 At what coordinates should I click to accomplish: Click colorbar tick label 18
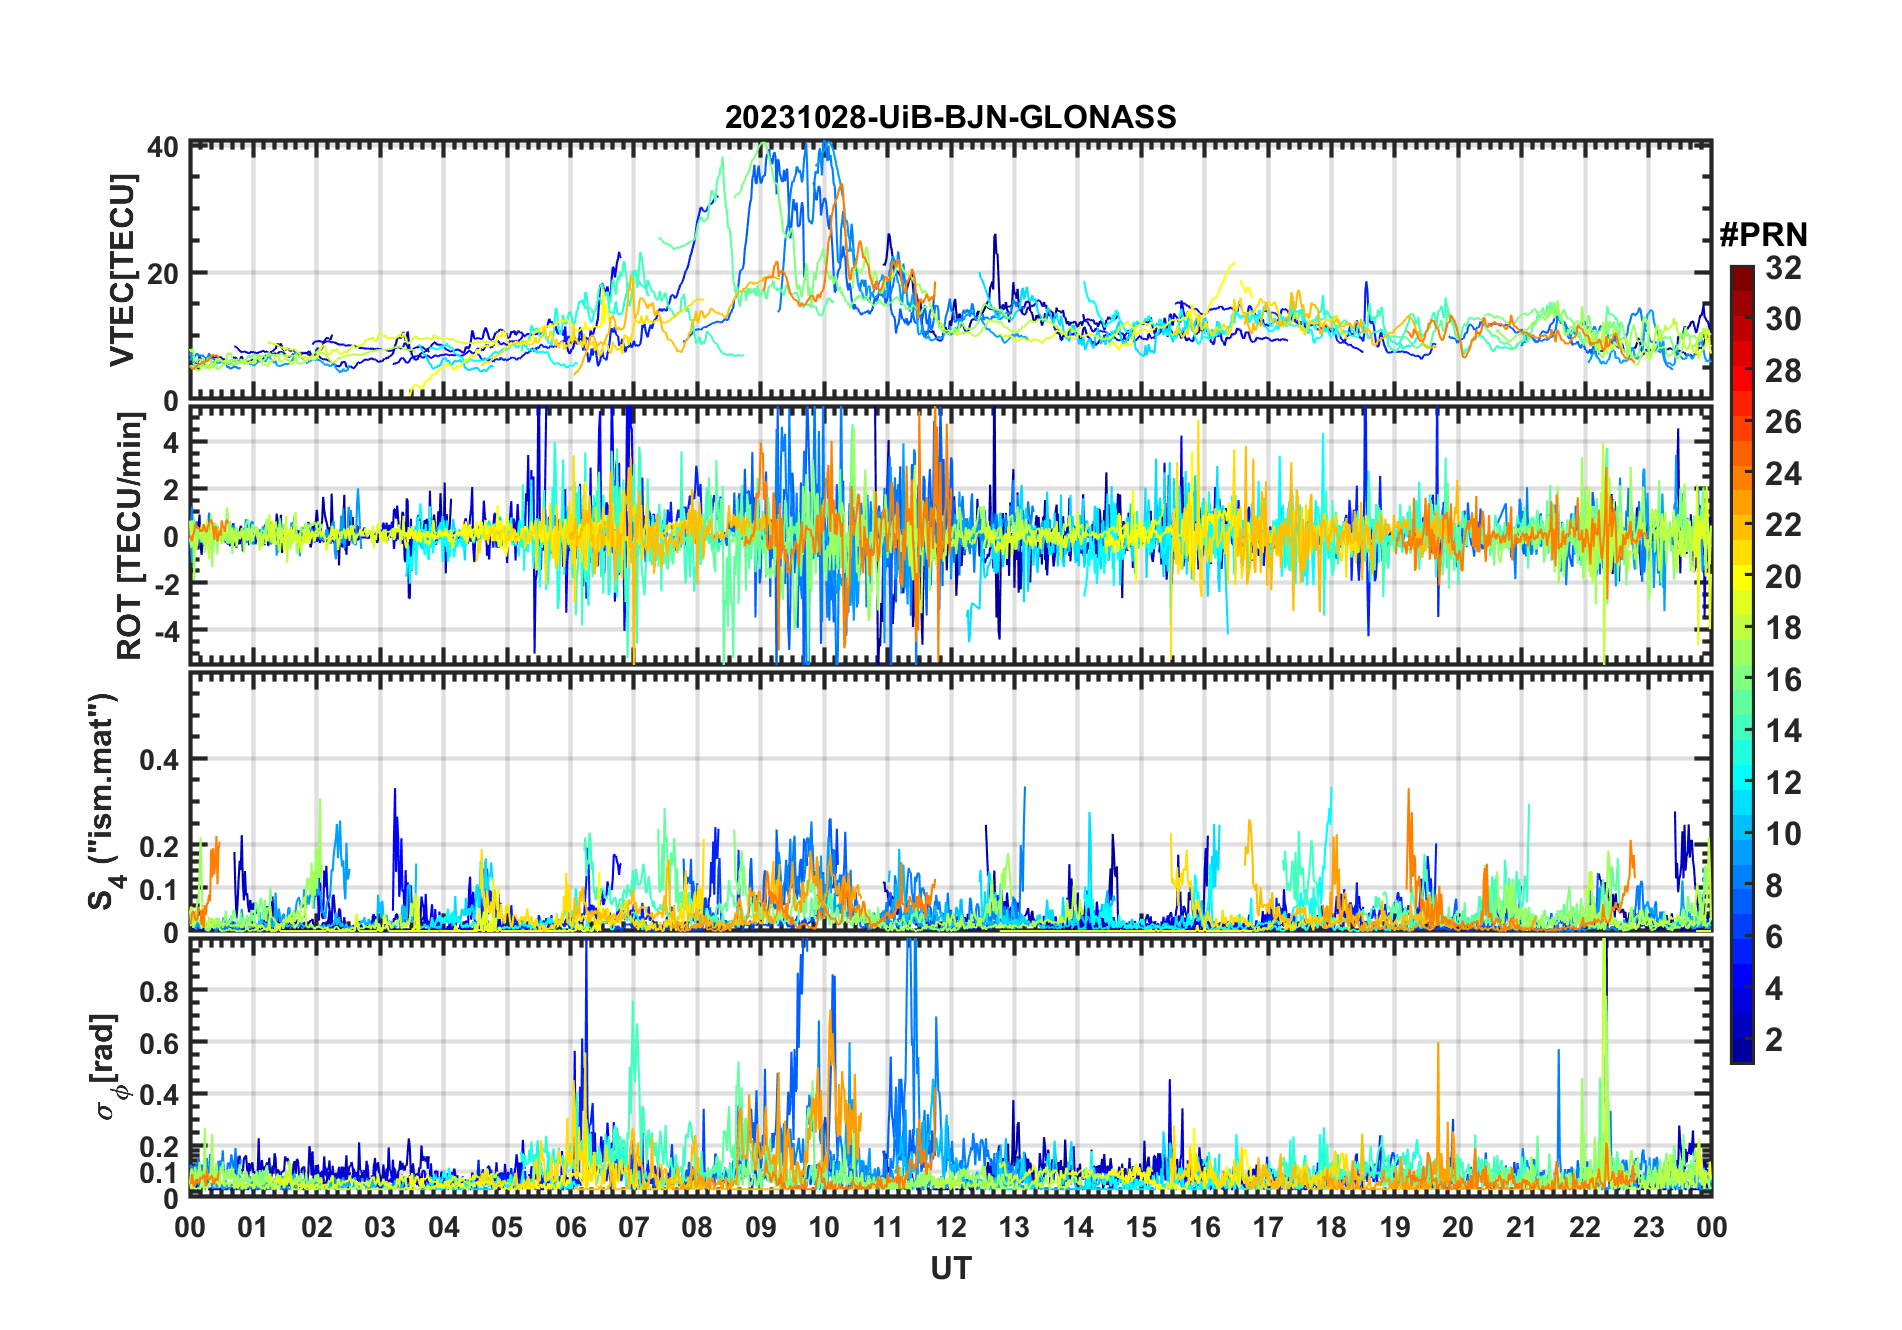1783,628
